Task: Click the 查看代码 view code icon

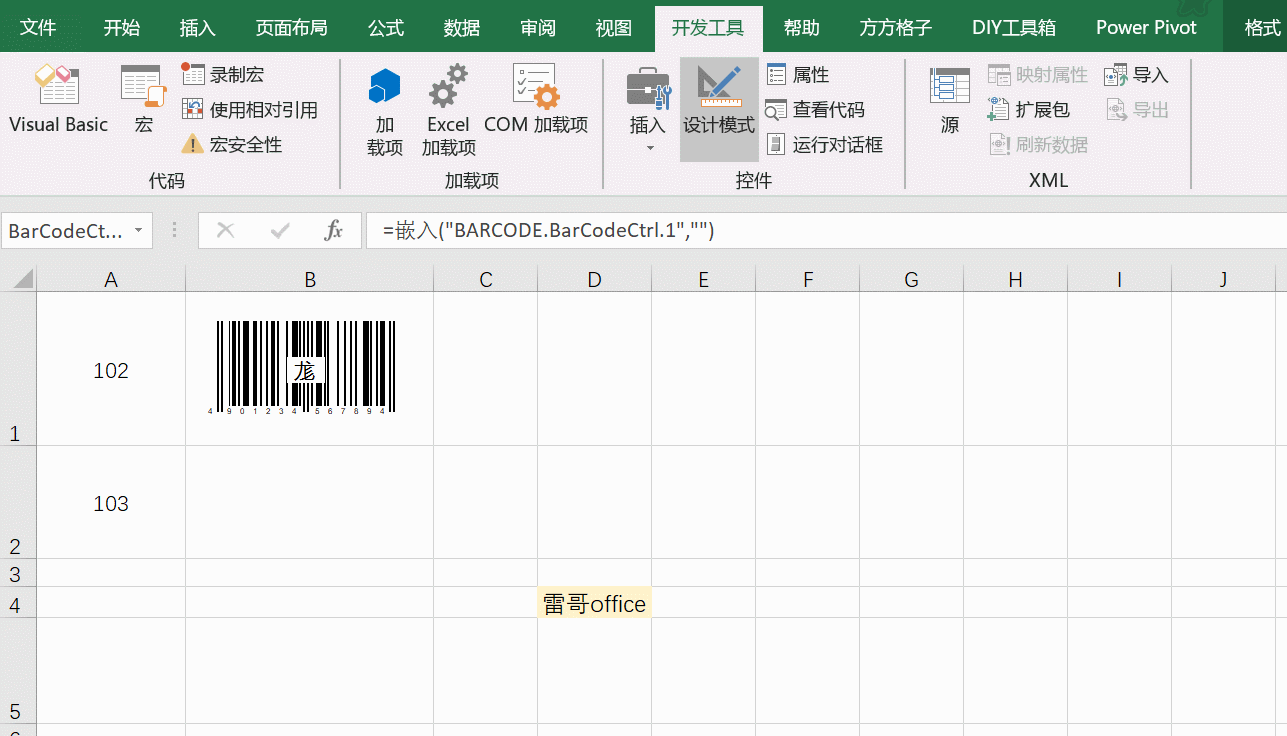Action: 824,110
